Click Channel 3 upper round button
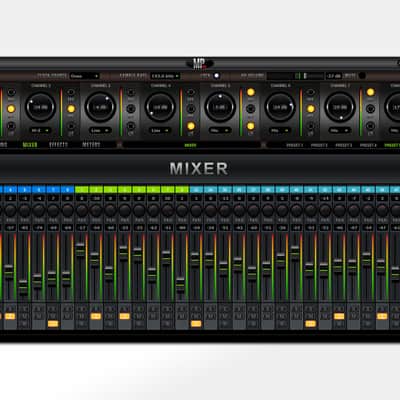This screenshot has width=400, height=400. point(131,92)
